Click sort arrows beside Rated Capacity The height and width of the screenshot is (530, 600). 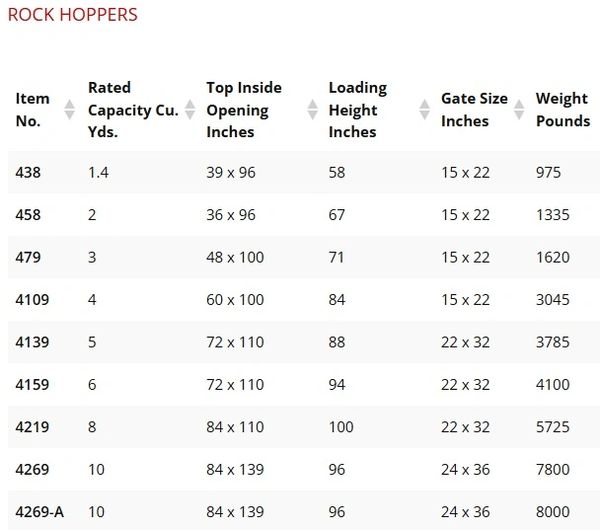tap(187, 110)
